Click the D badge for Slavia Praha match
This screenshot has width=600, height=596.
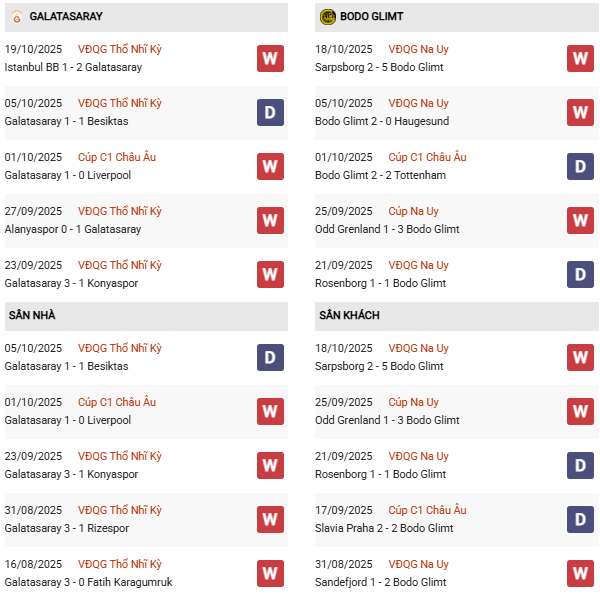580,520
